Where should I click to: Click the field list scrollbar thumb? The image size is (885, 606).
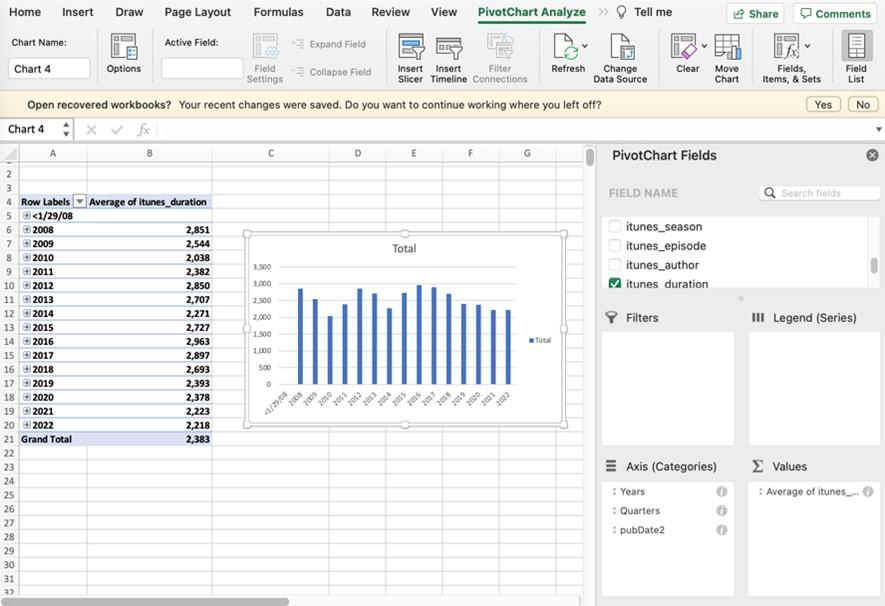(874, 265)
